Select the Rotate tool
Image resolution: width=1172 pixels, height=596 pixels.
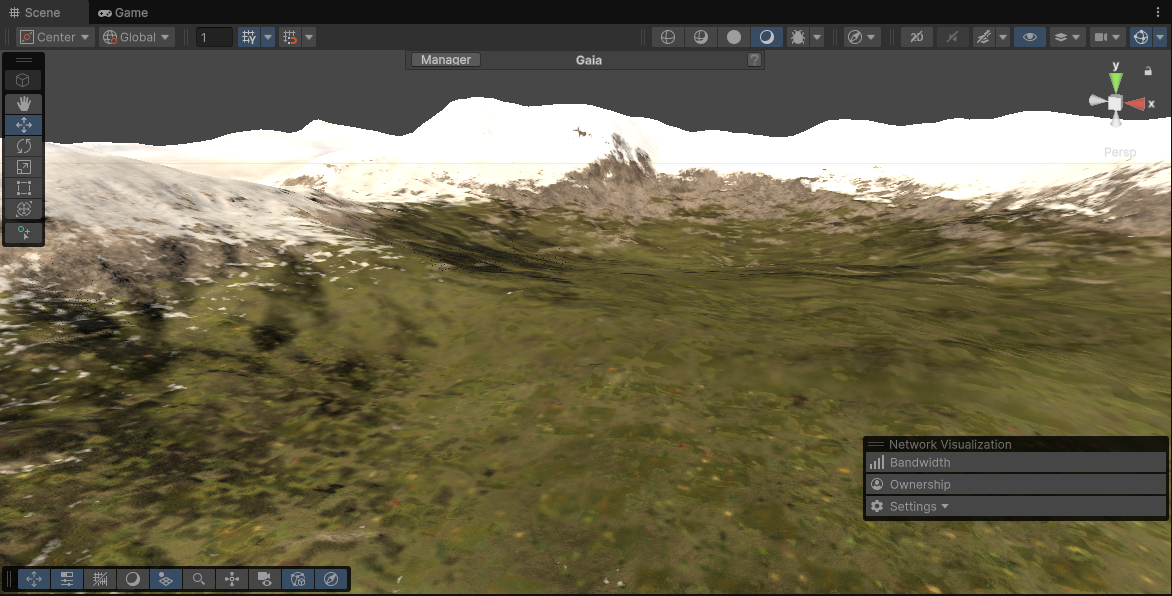pyautogui.click(x=23, y=146)
